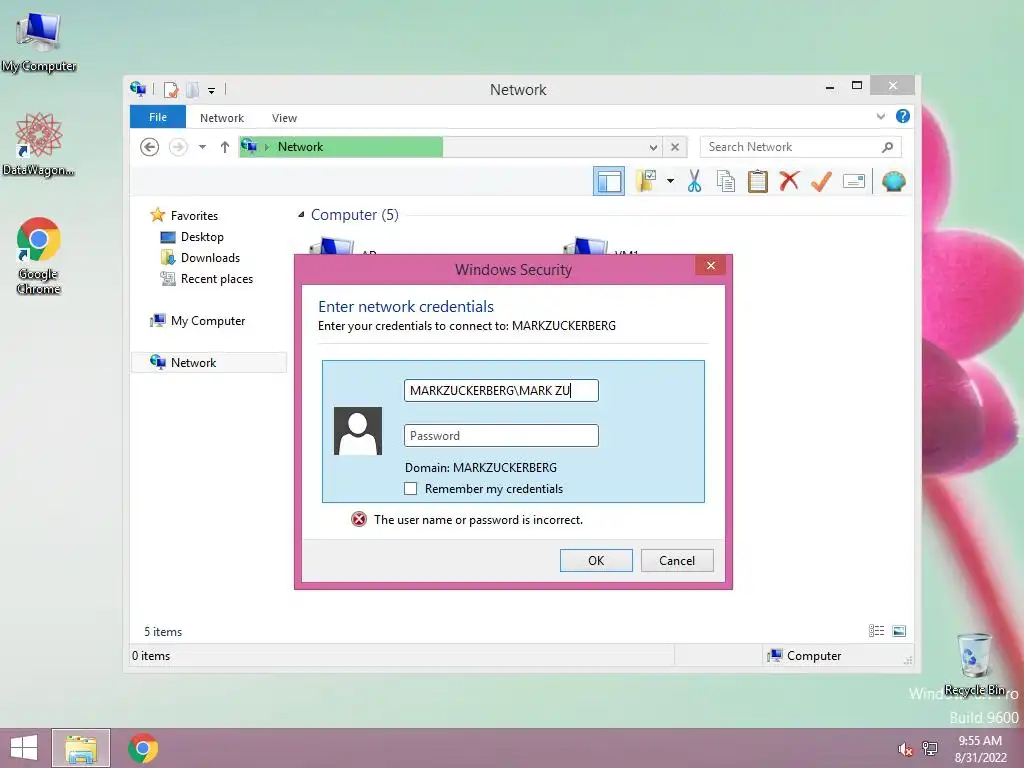The width and height of the screenshot is (1024, 768).
Task: Toggle the navigation pane layout icon
Action: click(x=609, y=181)
